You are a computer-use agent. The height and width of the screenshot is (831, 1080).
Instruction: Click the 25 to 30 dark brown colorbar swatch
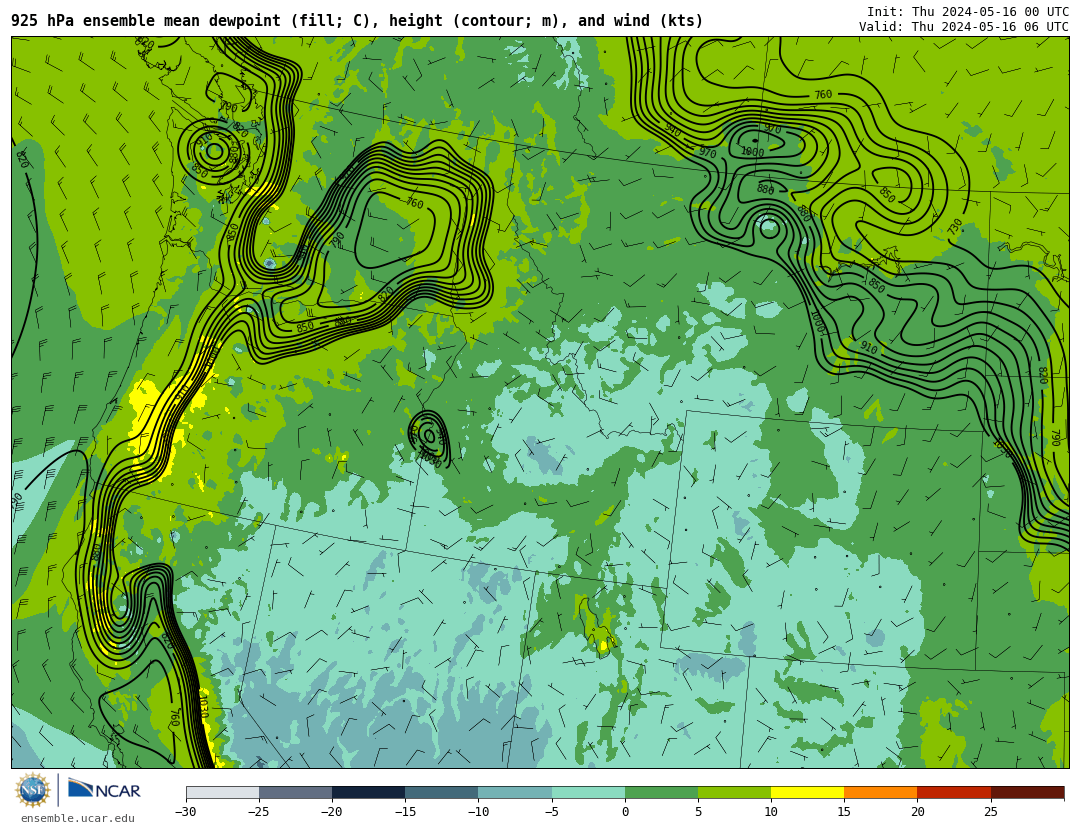1027,792
